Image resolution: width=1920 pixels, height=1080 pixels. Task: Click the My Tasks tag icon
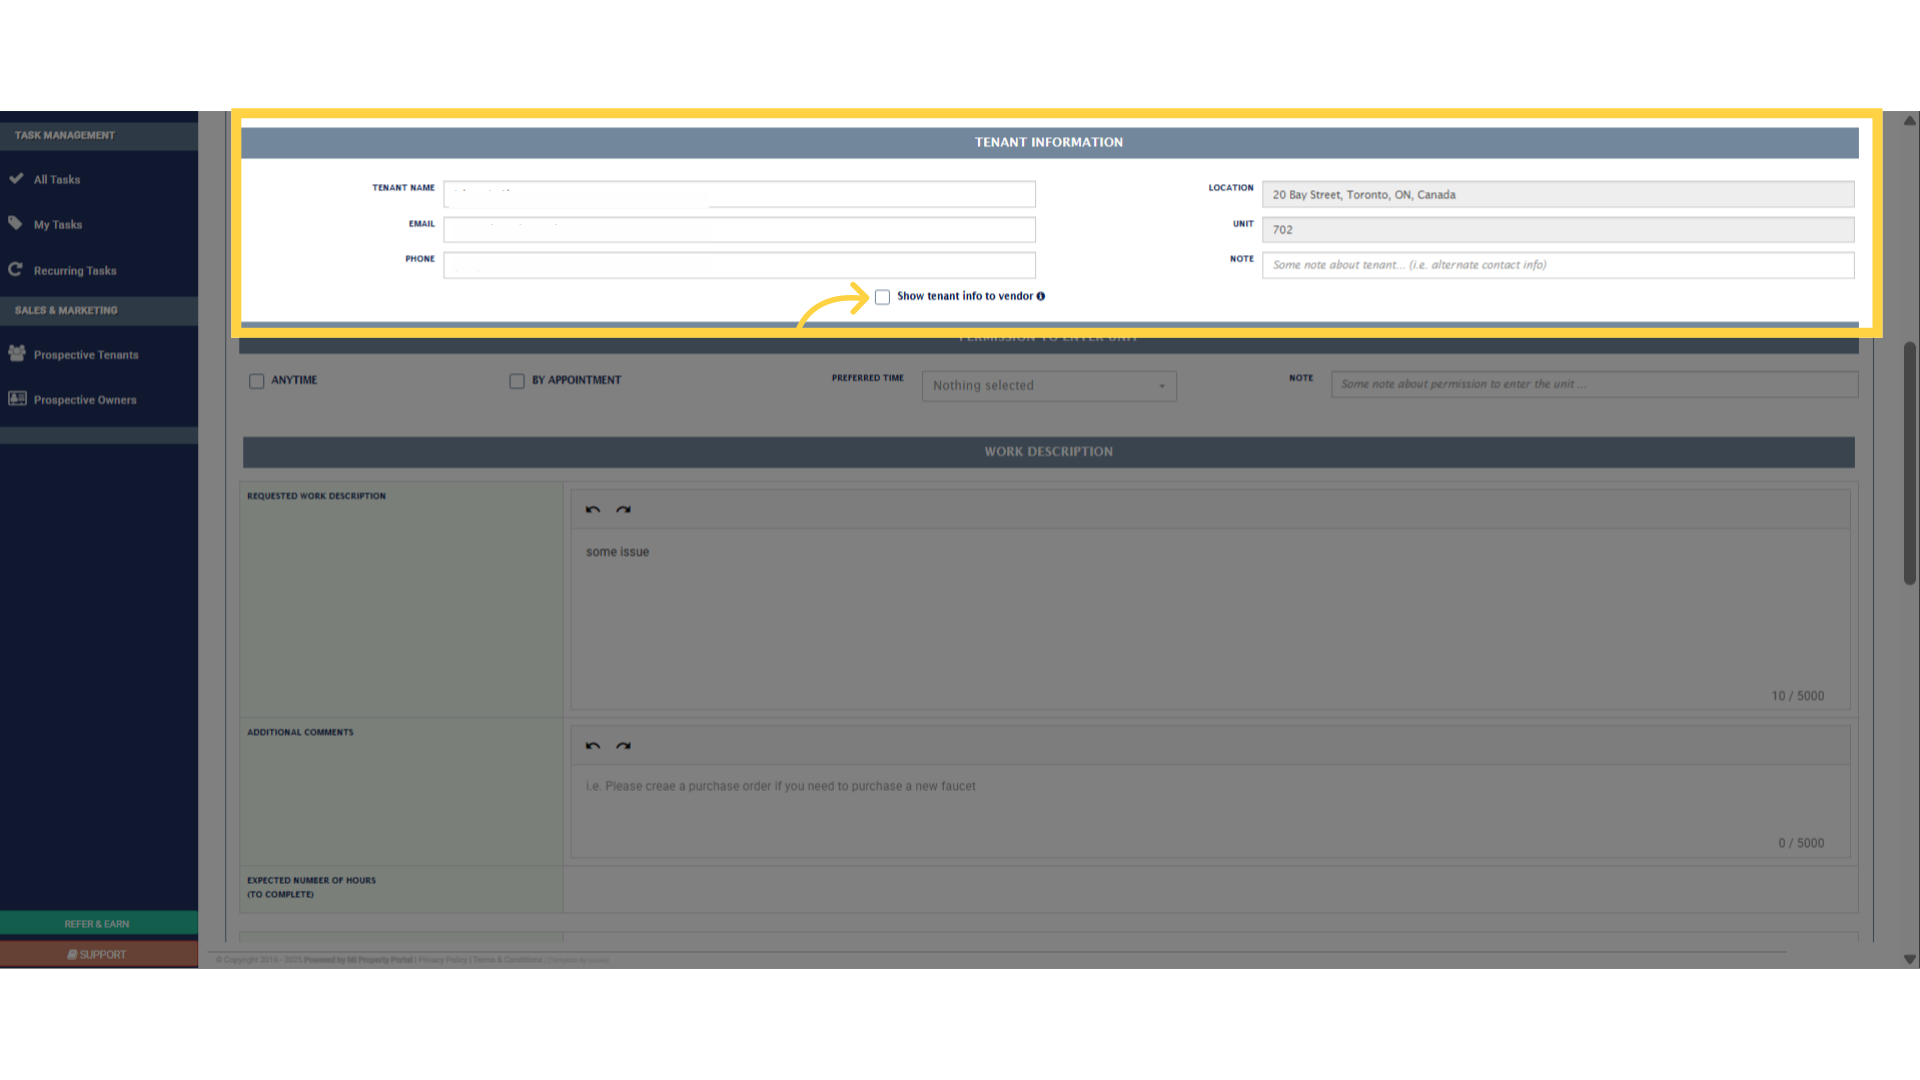pyautogui.click(x=17, y=224)
